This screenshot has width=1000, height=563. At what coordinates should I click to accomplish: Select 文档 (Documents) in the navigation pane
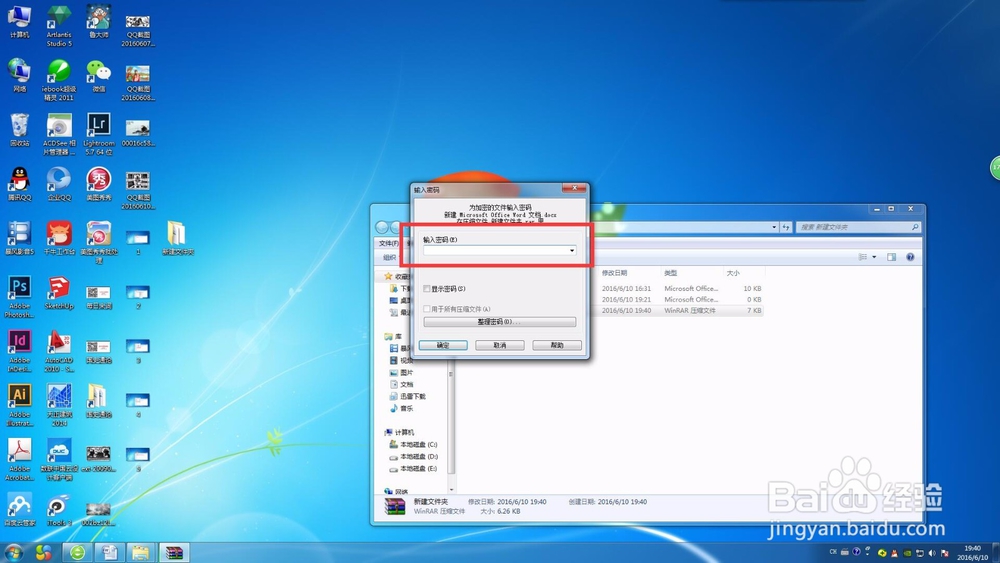click(x=402, y=384)
